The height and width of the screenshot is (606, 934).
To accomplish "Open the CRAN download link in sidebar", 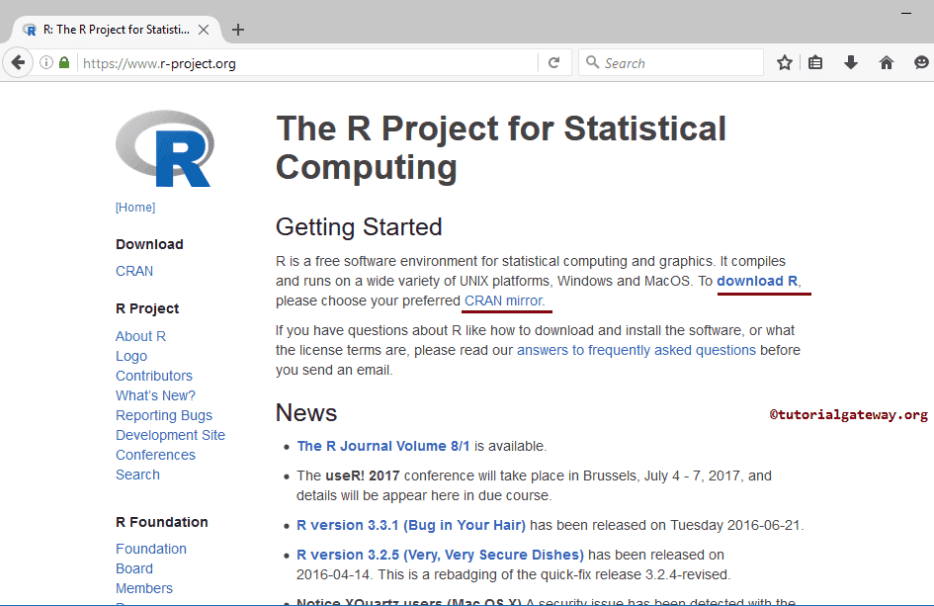I will [134, 271].
